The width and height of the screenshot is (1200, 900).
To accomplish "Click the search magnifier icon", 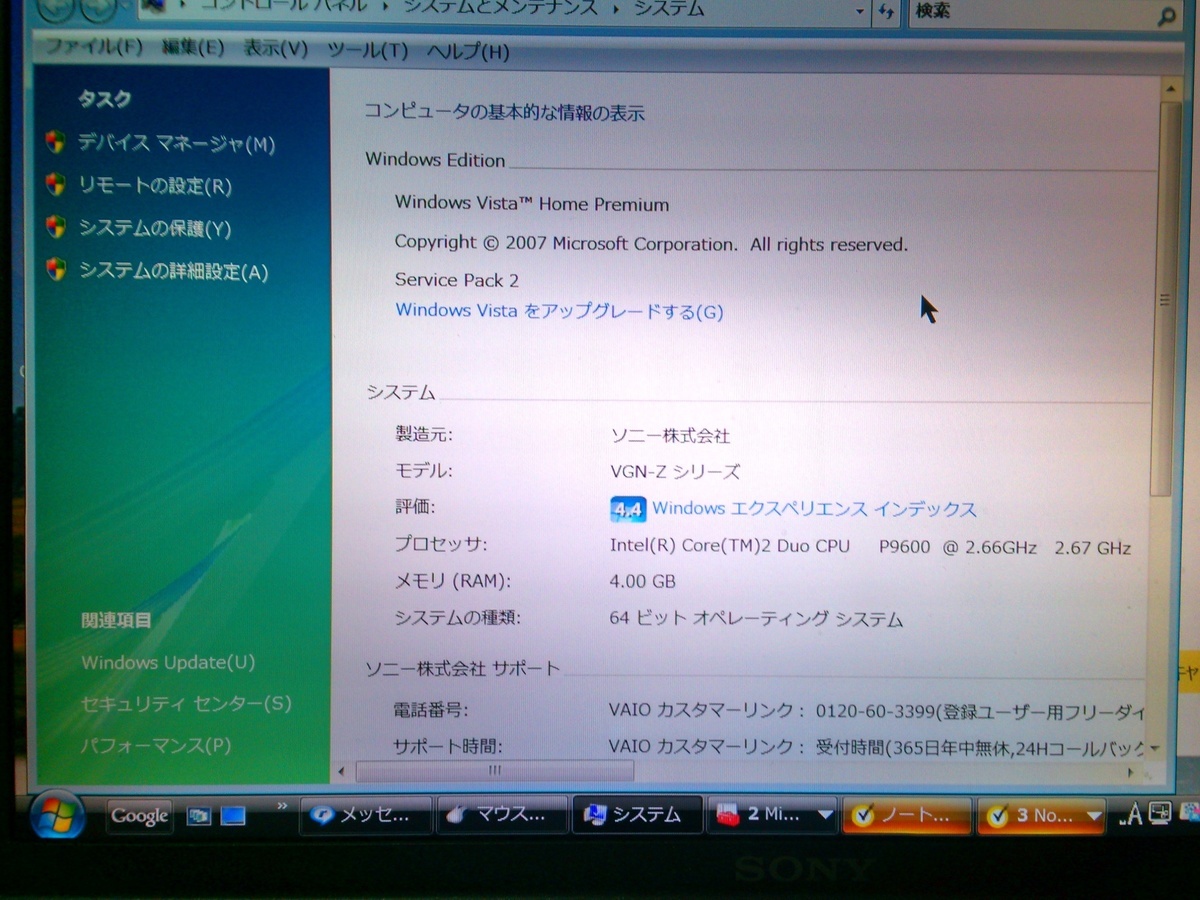I will click(1166, 15).
